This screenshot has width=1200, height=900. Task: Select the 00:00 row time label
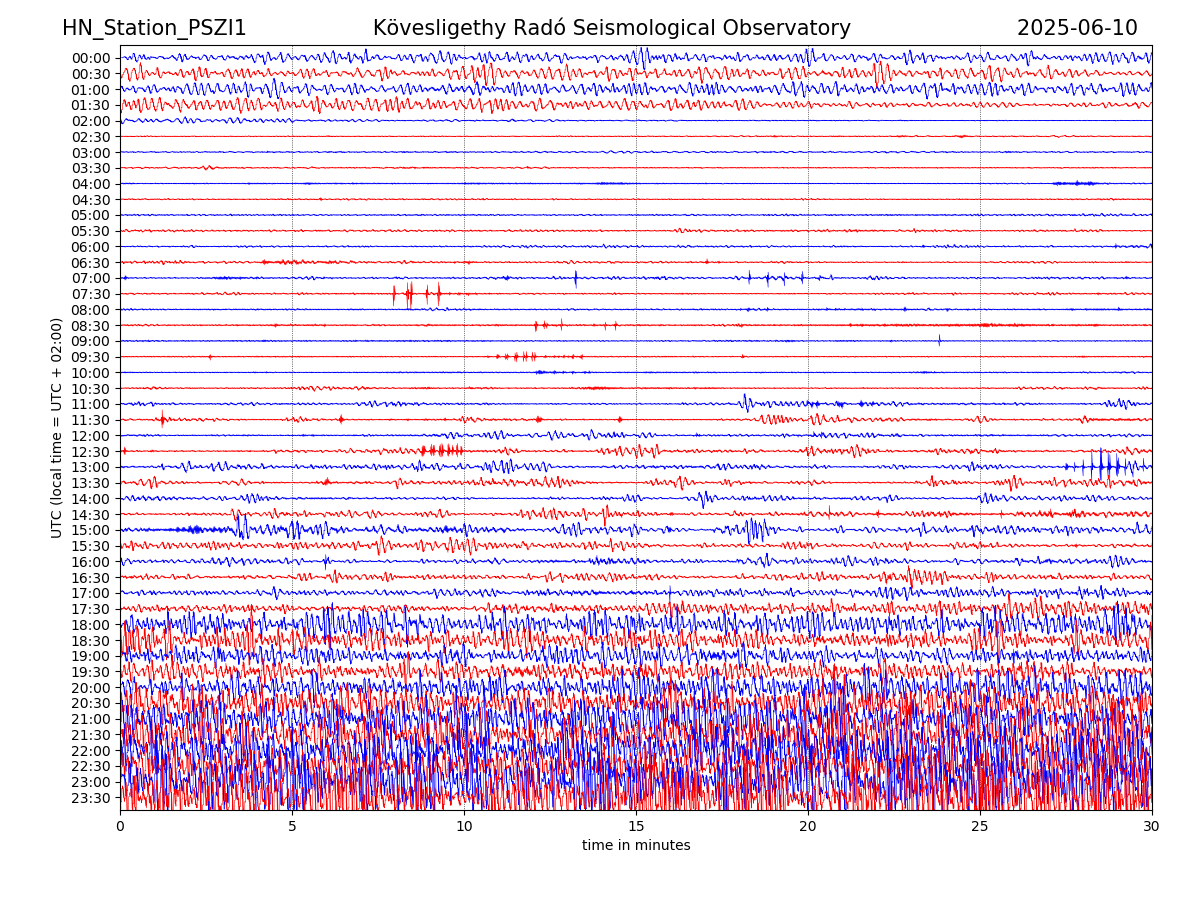tap(91, 58)
